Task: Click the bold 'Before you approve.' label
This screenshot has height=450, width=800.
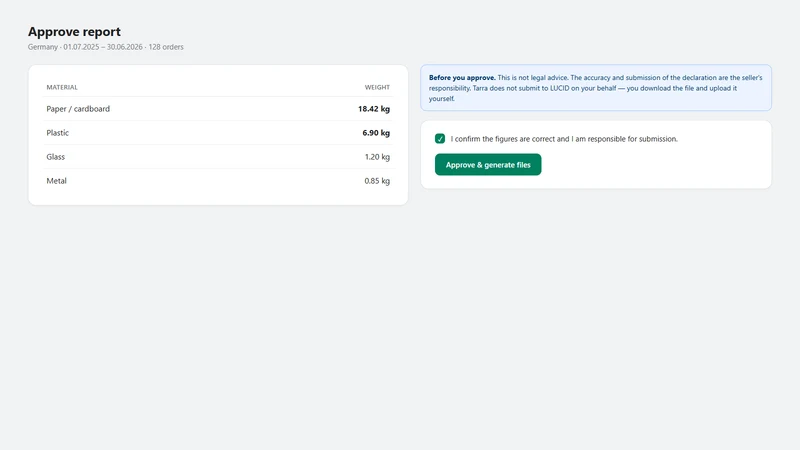Action: 462,78
